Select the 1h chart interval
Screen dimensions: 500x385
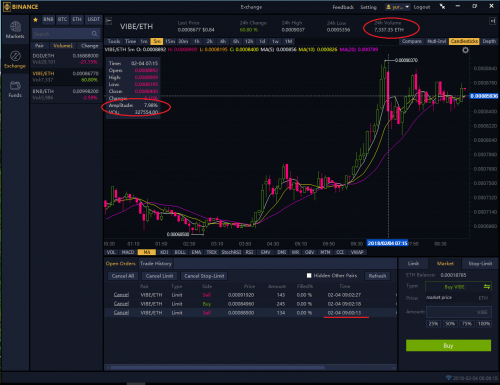(x=197, y=41)
